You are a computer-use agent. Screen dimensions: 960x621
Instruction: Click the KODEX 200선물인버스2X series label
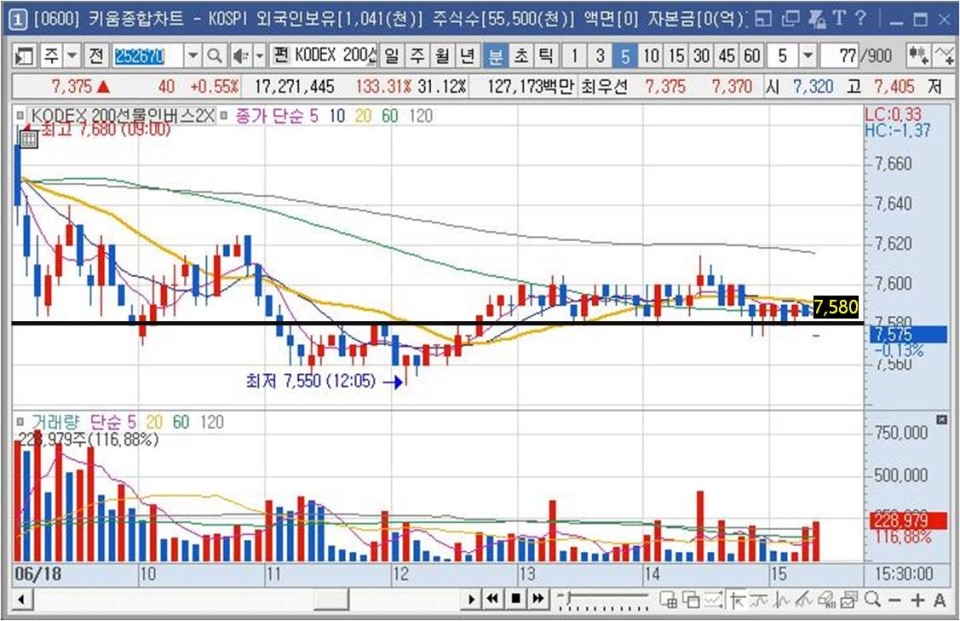[x=122, y=116]
